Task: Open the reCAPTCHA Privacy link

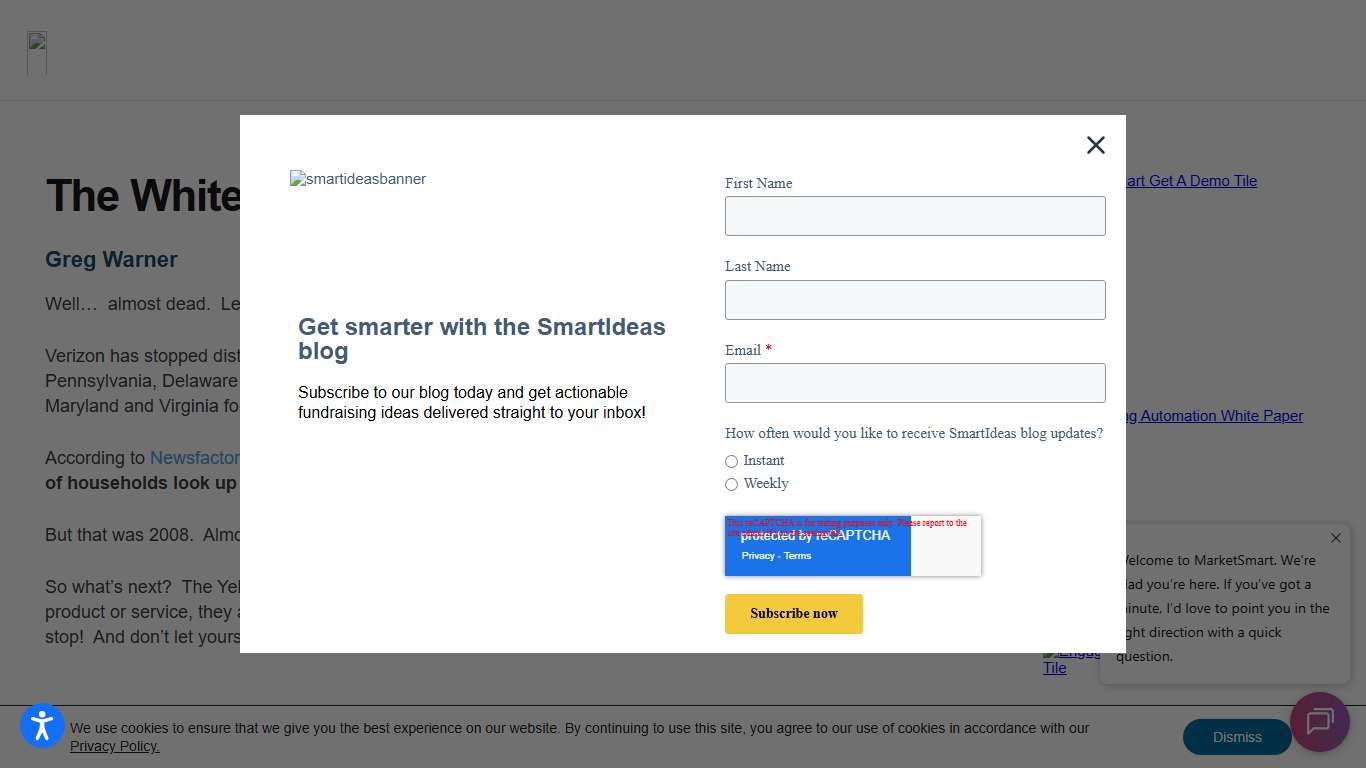Action: tap(758, 556)
